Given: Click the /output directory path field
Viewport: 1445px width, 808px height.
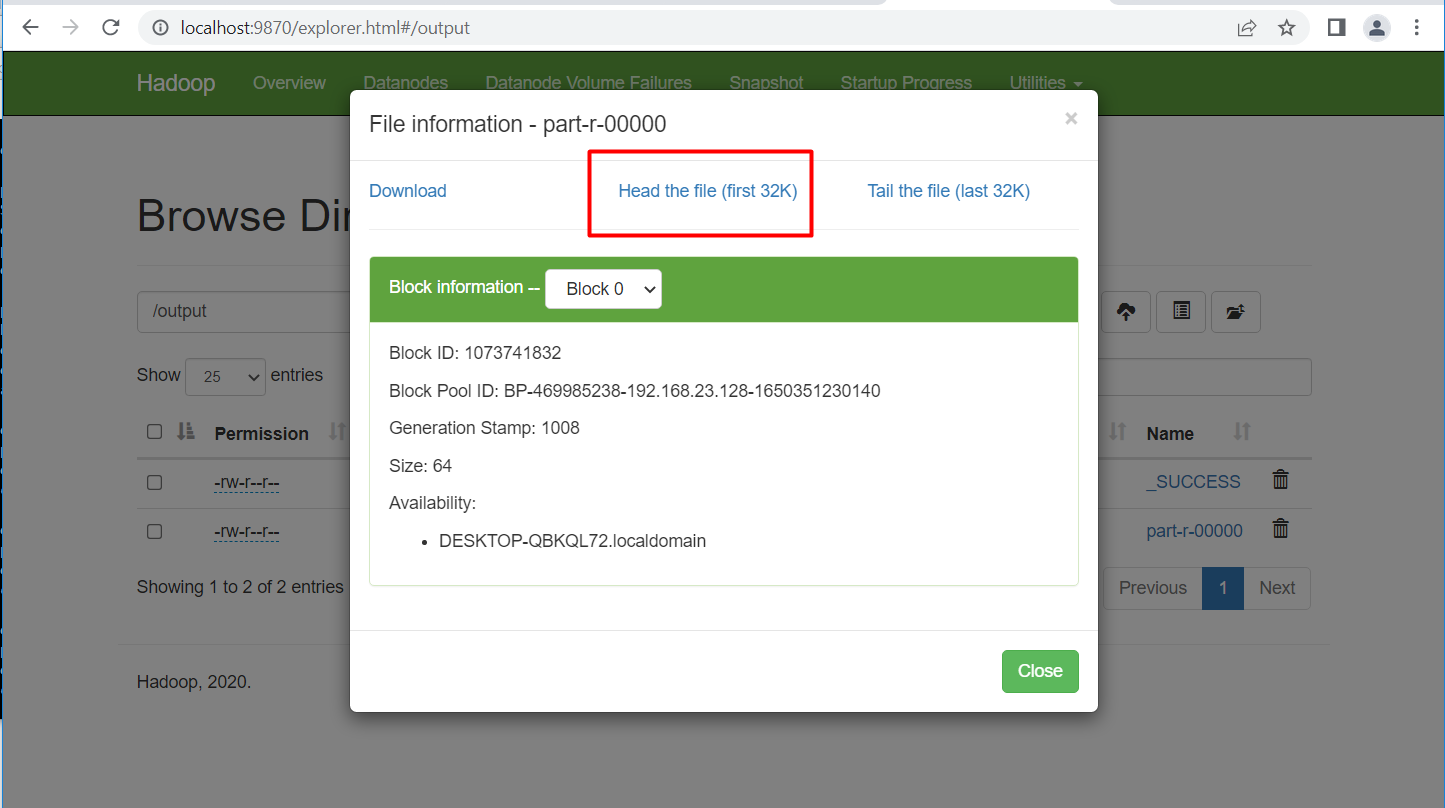Looking at the screenshot, I should point(242,312).
